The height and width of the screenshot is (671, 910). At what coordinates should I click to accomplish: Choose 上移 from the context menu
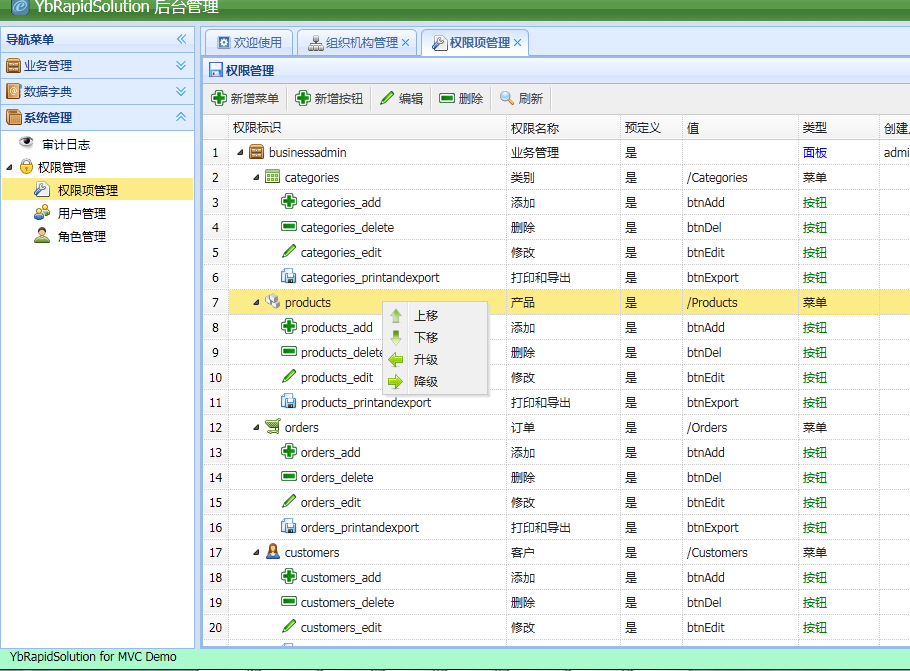click(x=435, y=316)
